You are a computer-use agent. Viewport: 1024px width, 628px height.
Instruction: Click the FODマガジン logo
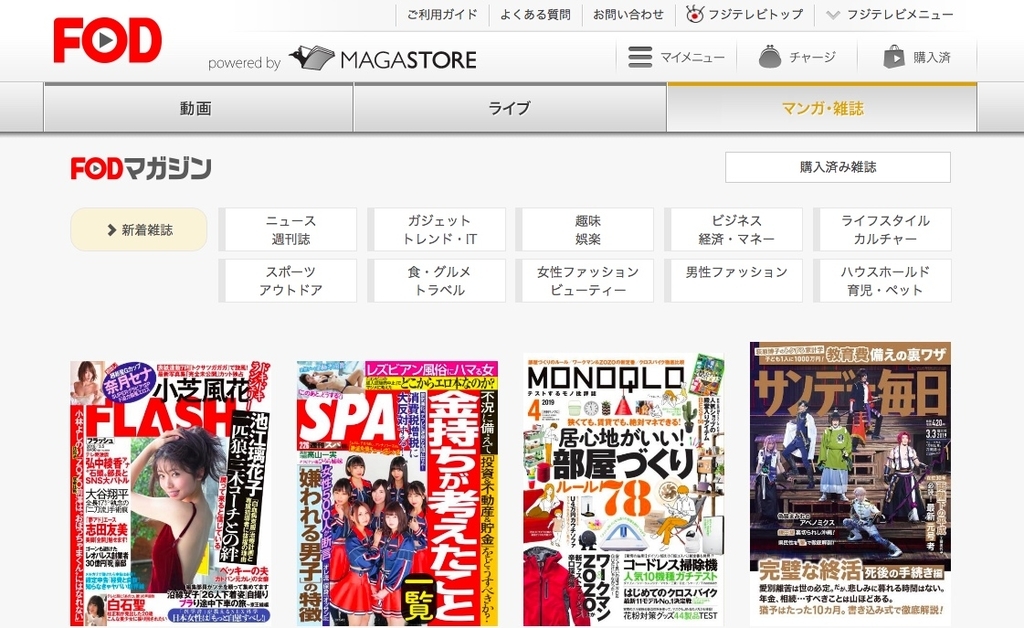[141, 168]
